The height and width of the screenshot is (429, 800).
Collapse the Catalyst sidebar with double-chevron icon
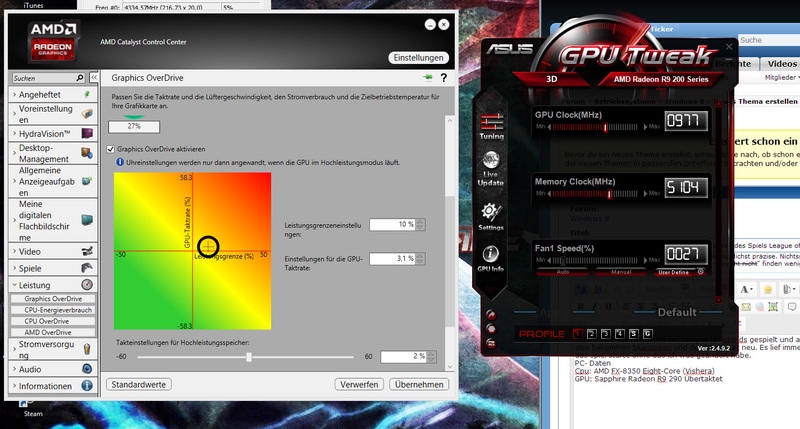pyautogui.click(x=94, y=78)
